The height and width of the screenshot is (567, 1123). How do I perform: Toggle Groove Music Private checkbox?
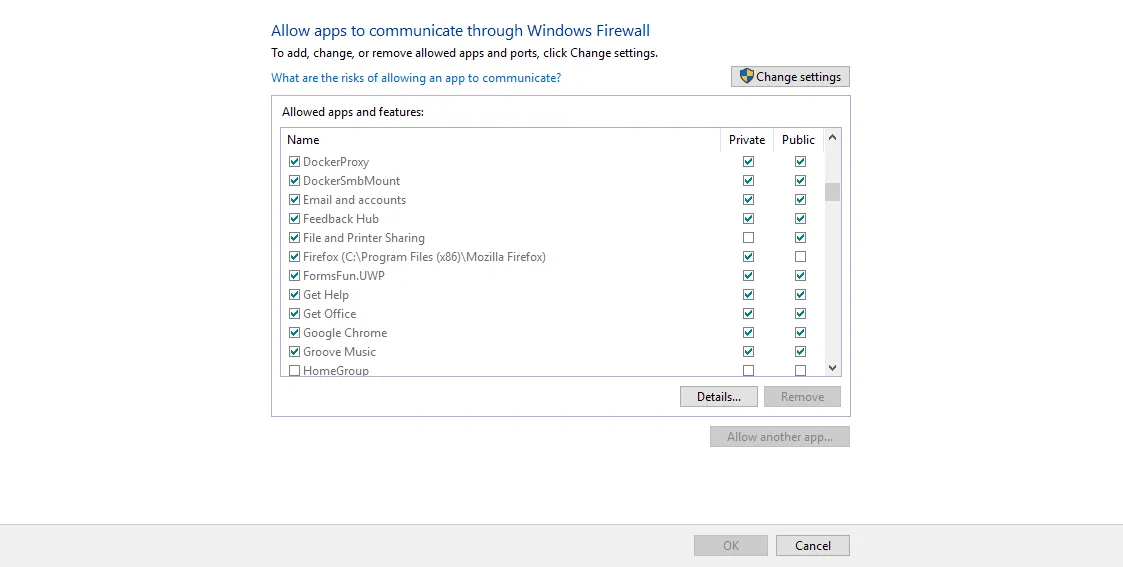pyautogui.click(x=748, y=352)
